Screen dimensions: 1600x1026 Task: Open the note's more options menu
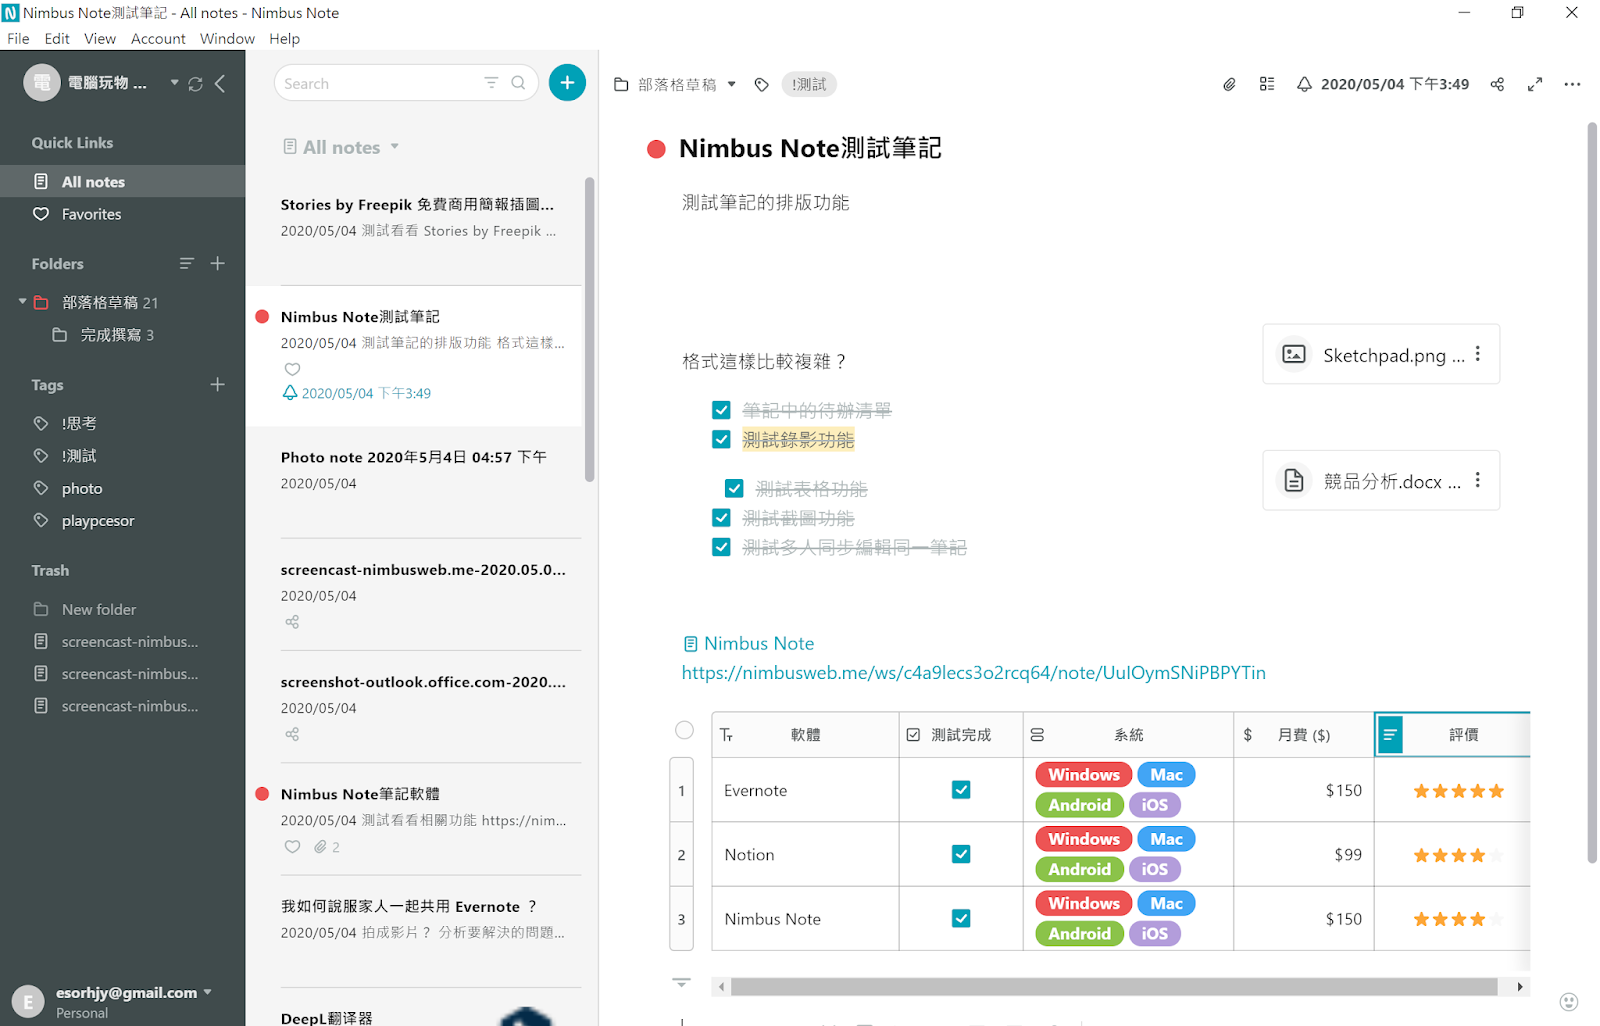pyautogui.click(x=1572, y=84)
